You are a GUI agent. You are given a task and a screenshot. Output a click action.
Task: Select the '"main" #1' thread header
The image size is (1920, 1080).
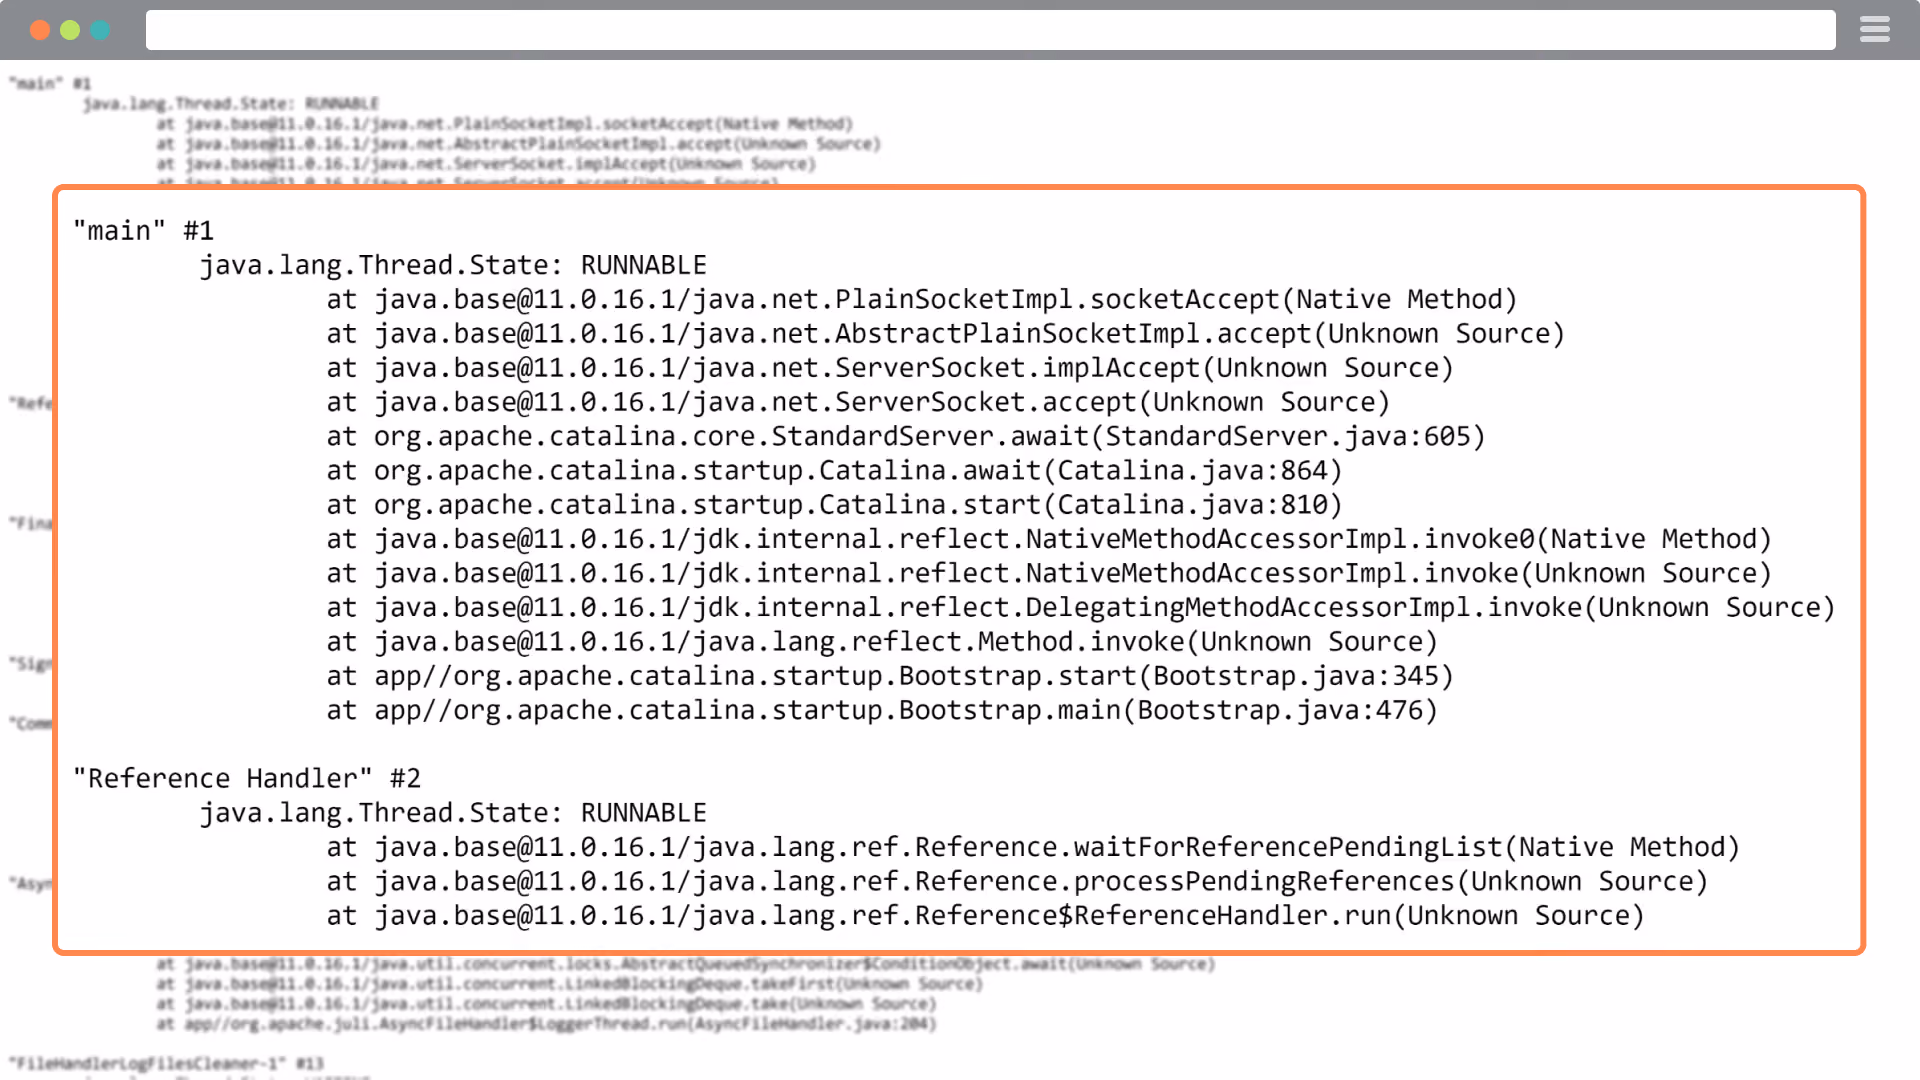coord(144,231)
